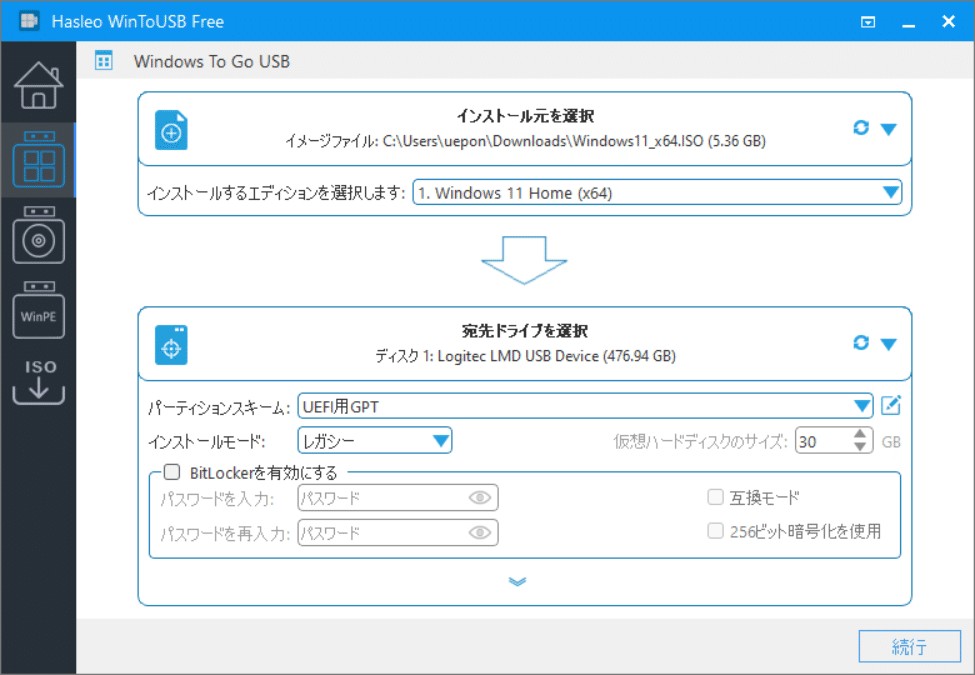Open the installation source dropdown arrow
Viewport: 975px width, 675px height.
pos(889,129)
